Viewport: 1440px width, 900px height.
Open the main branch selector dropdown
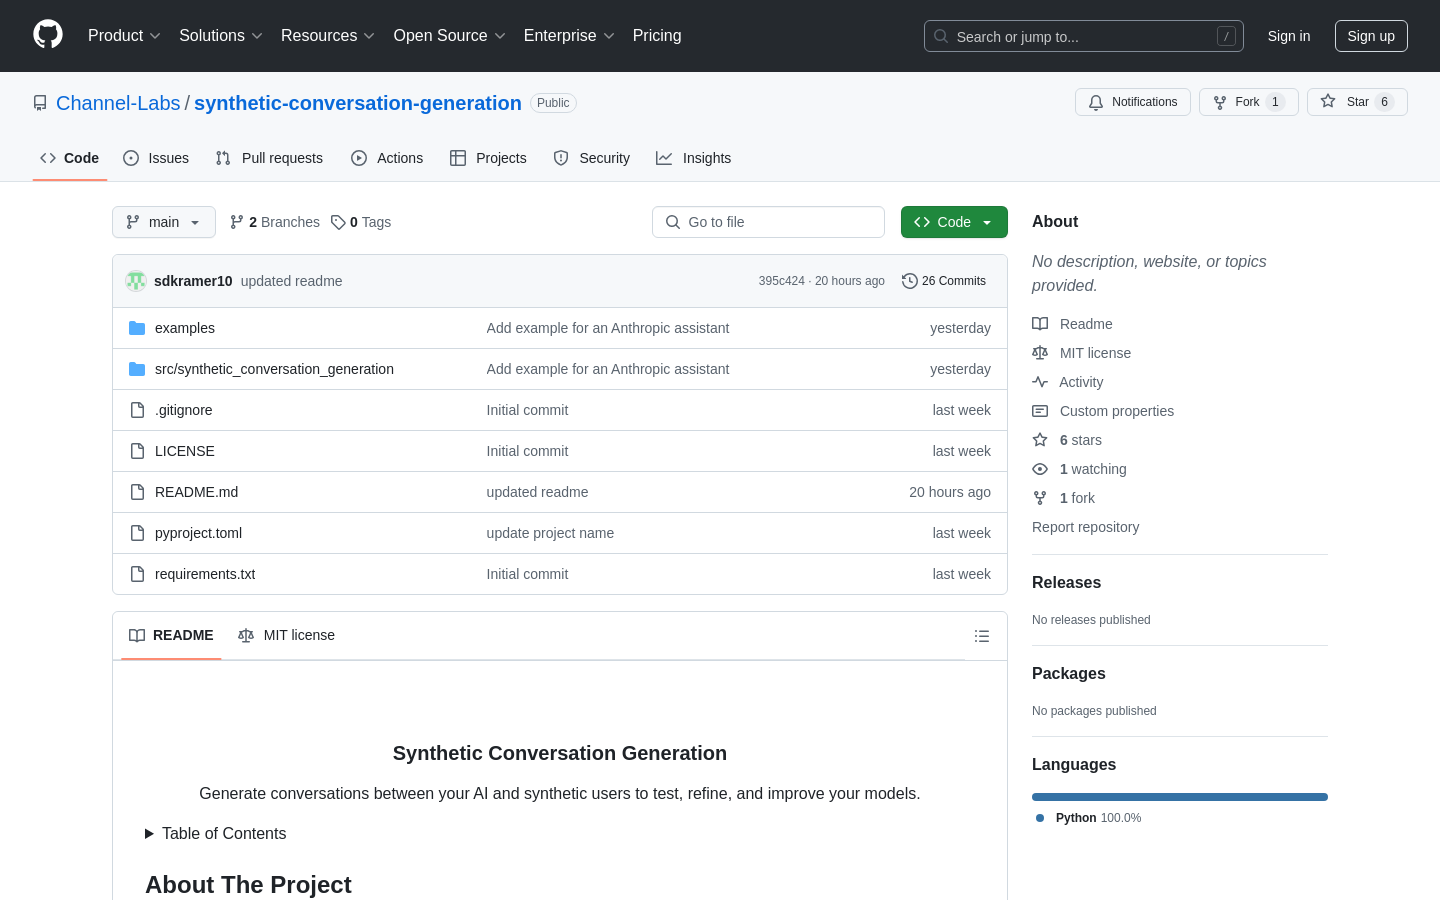[x=164, y=222]
